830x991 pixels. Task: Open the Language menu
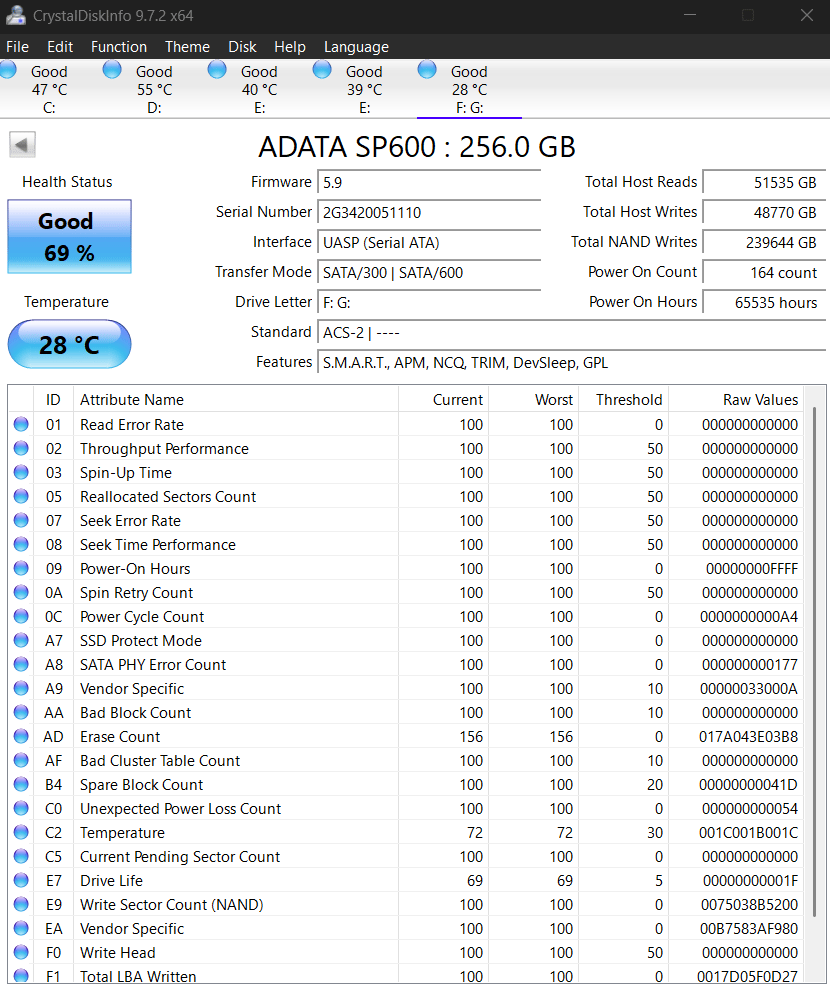(356, 47)
